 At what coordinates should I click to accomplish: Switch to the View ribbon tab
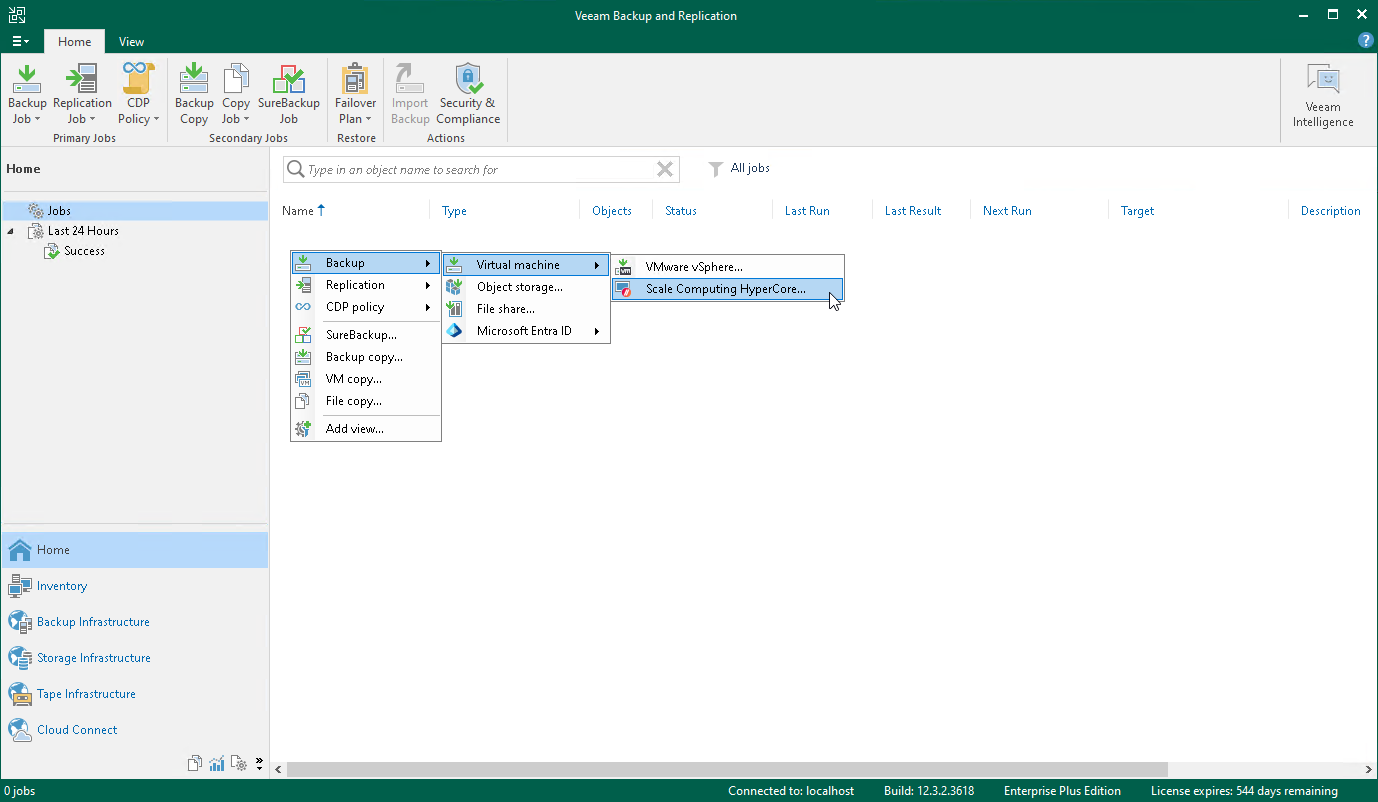pyautogui.click(x=131, y=42)
